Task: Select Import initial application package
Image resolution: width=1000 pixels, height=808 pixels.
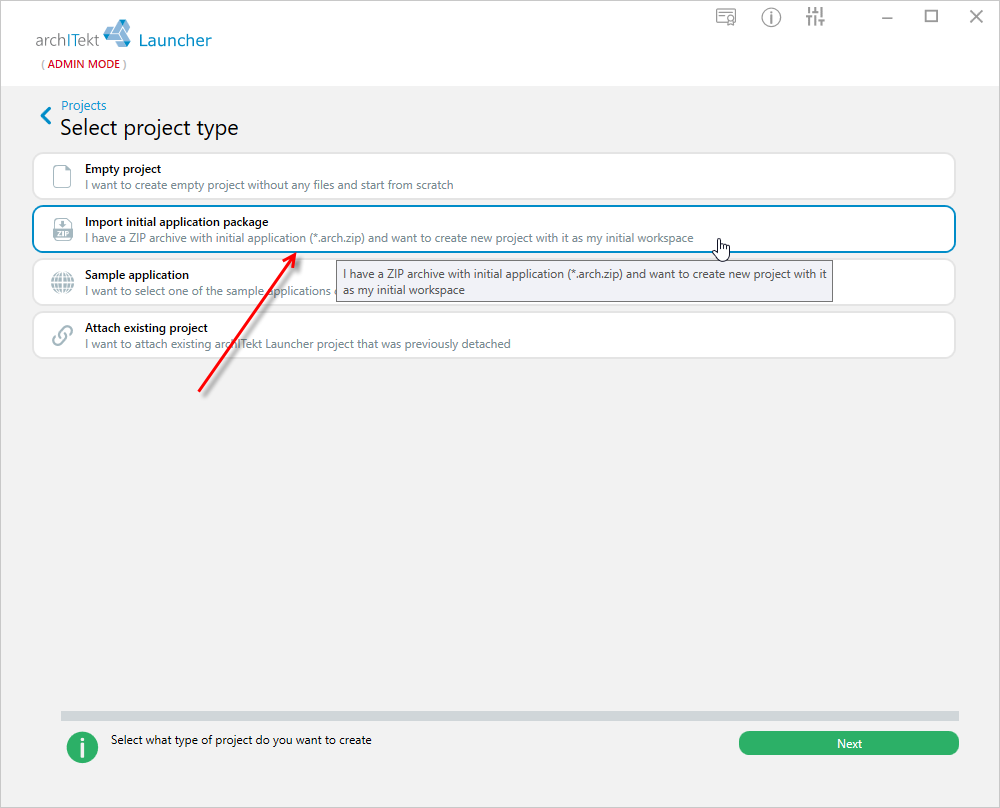Action: click(x=494, y=229)
